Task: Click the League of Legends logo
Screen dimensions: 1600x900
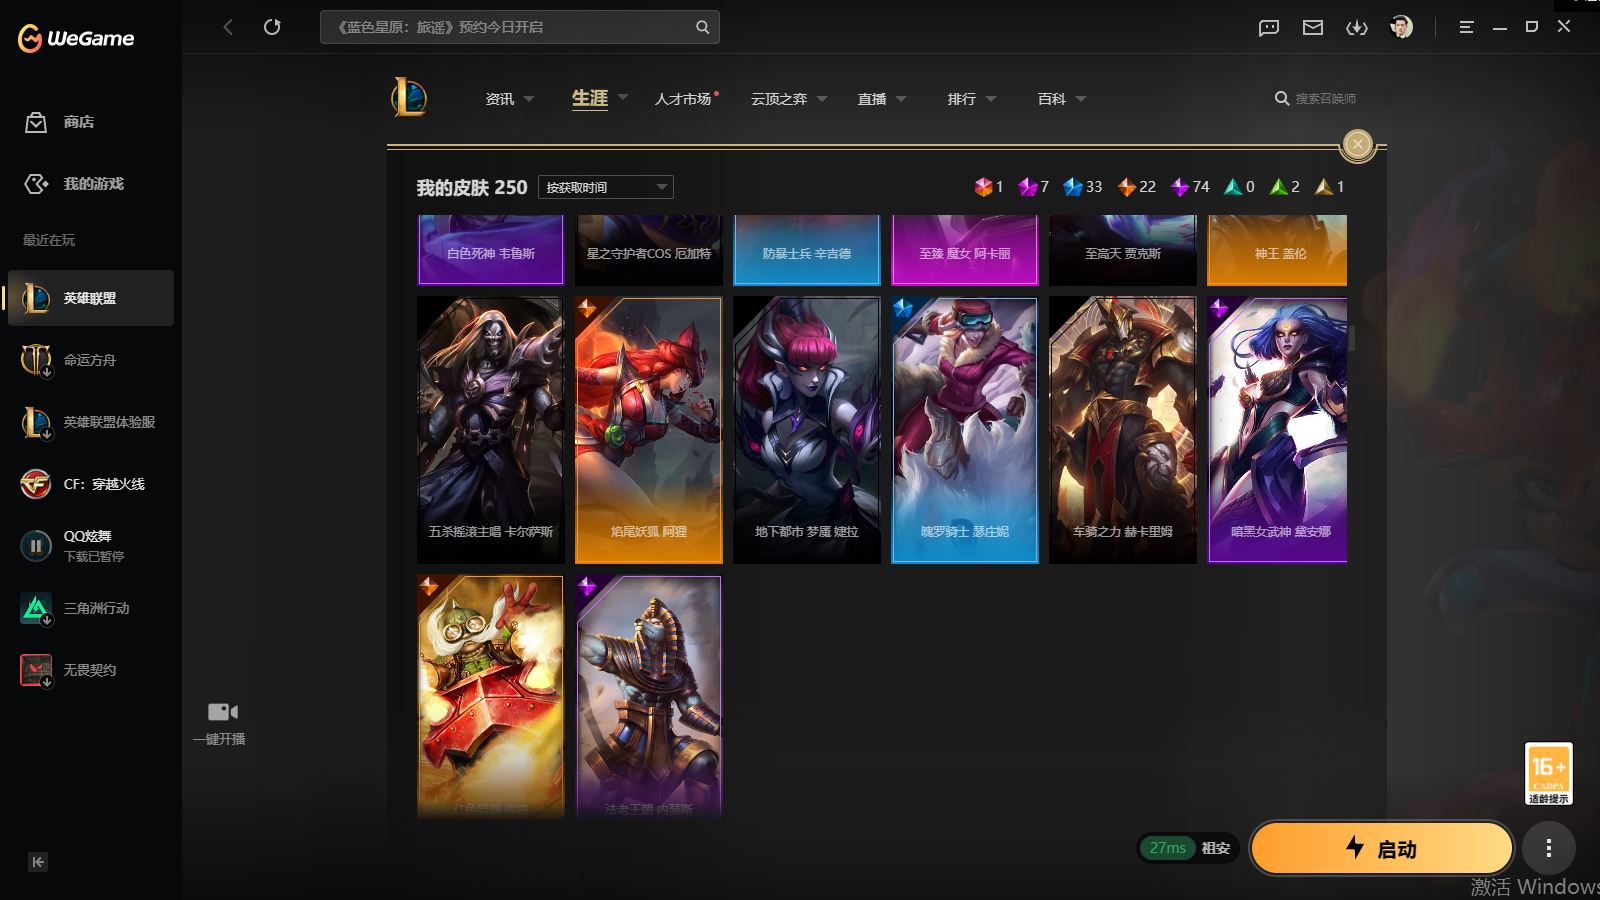Action: click(409, 98)
